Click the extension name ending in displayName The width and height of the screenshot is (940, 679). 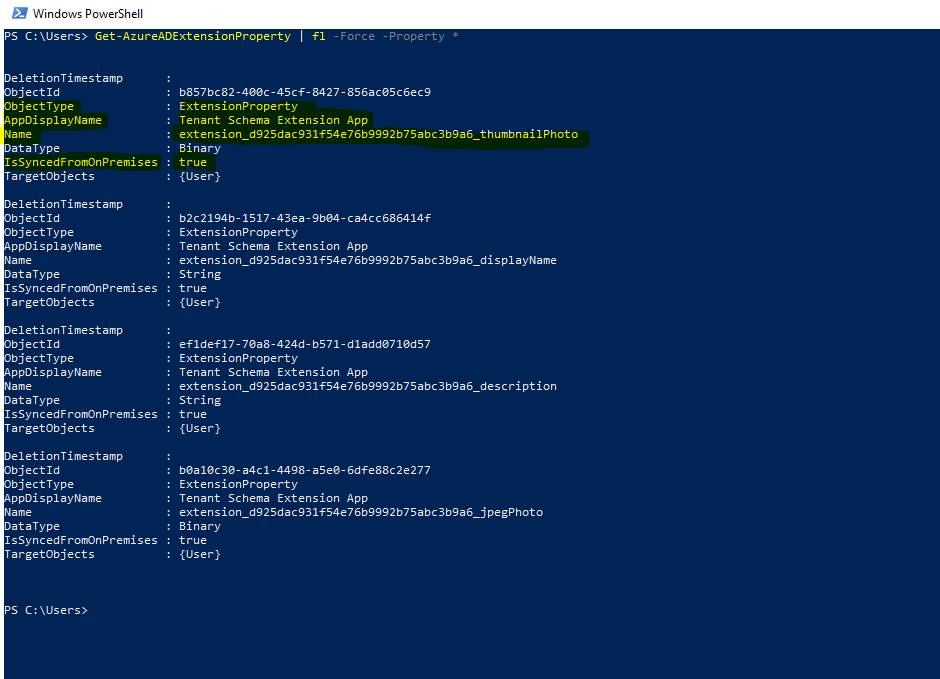[x=367, y=260]
